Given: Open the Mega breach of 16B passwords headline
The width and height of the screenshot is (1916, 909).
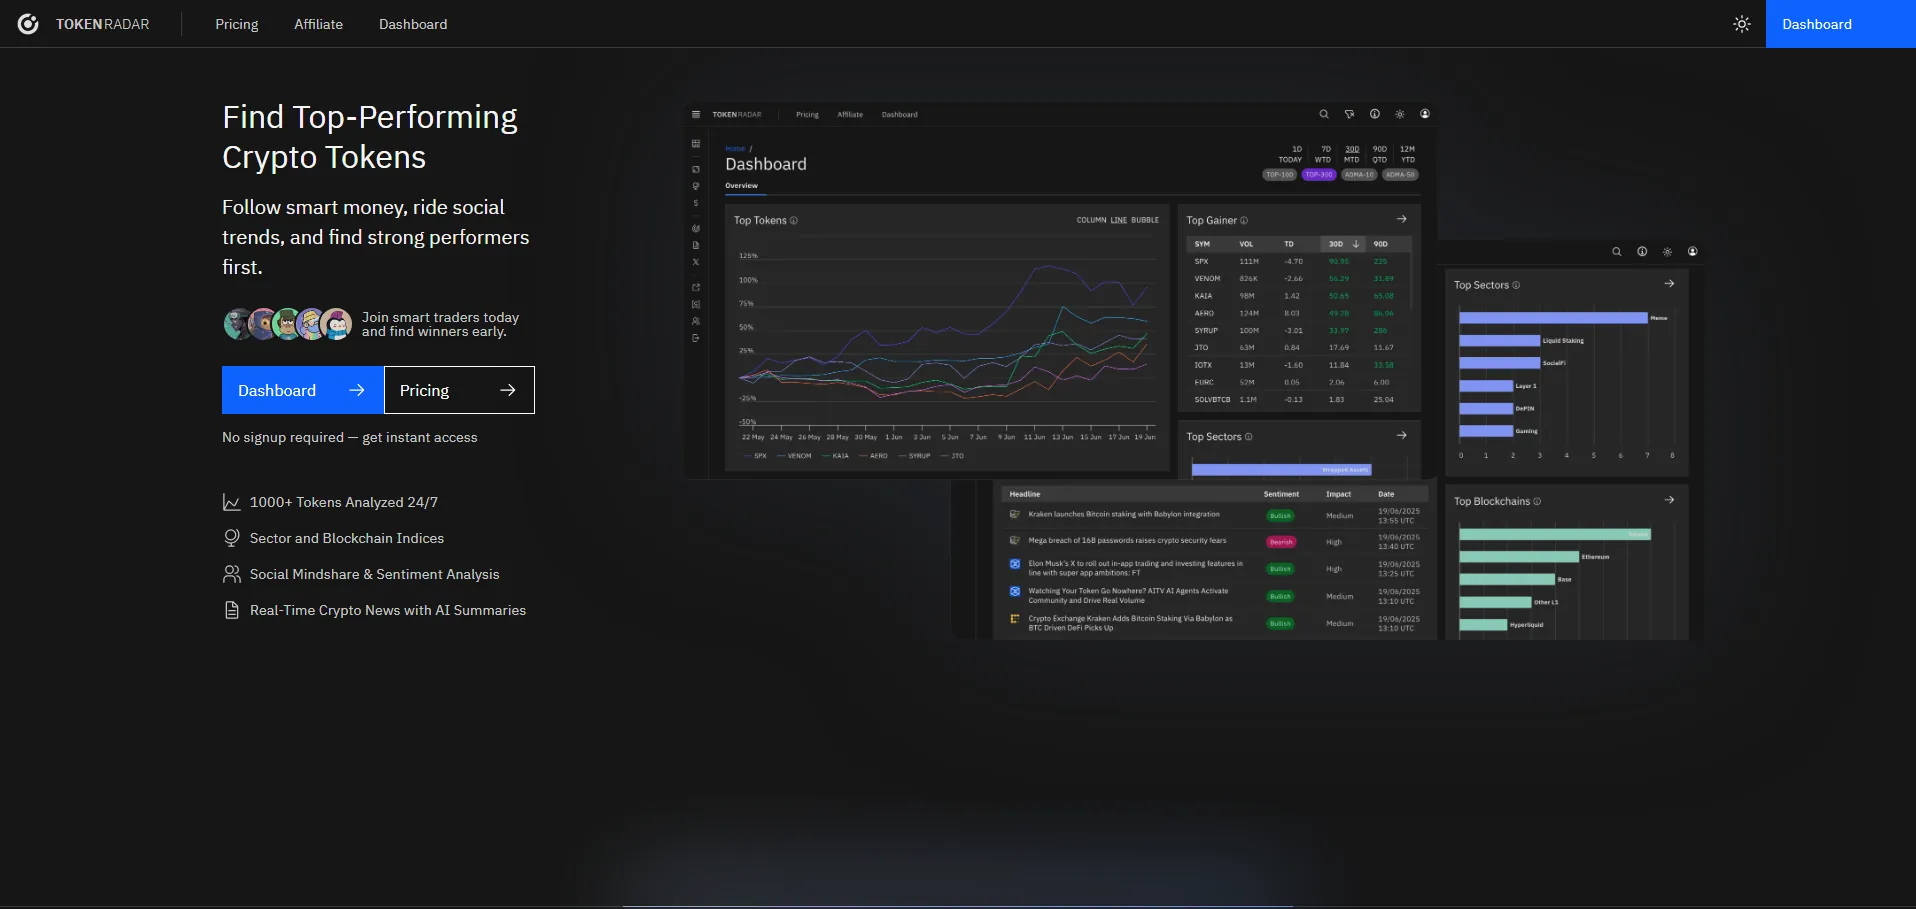Looking at the screenshot, I should [1127, 541].
